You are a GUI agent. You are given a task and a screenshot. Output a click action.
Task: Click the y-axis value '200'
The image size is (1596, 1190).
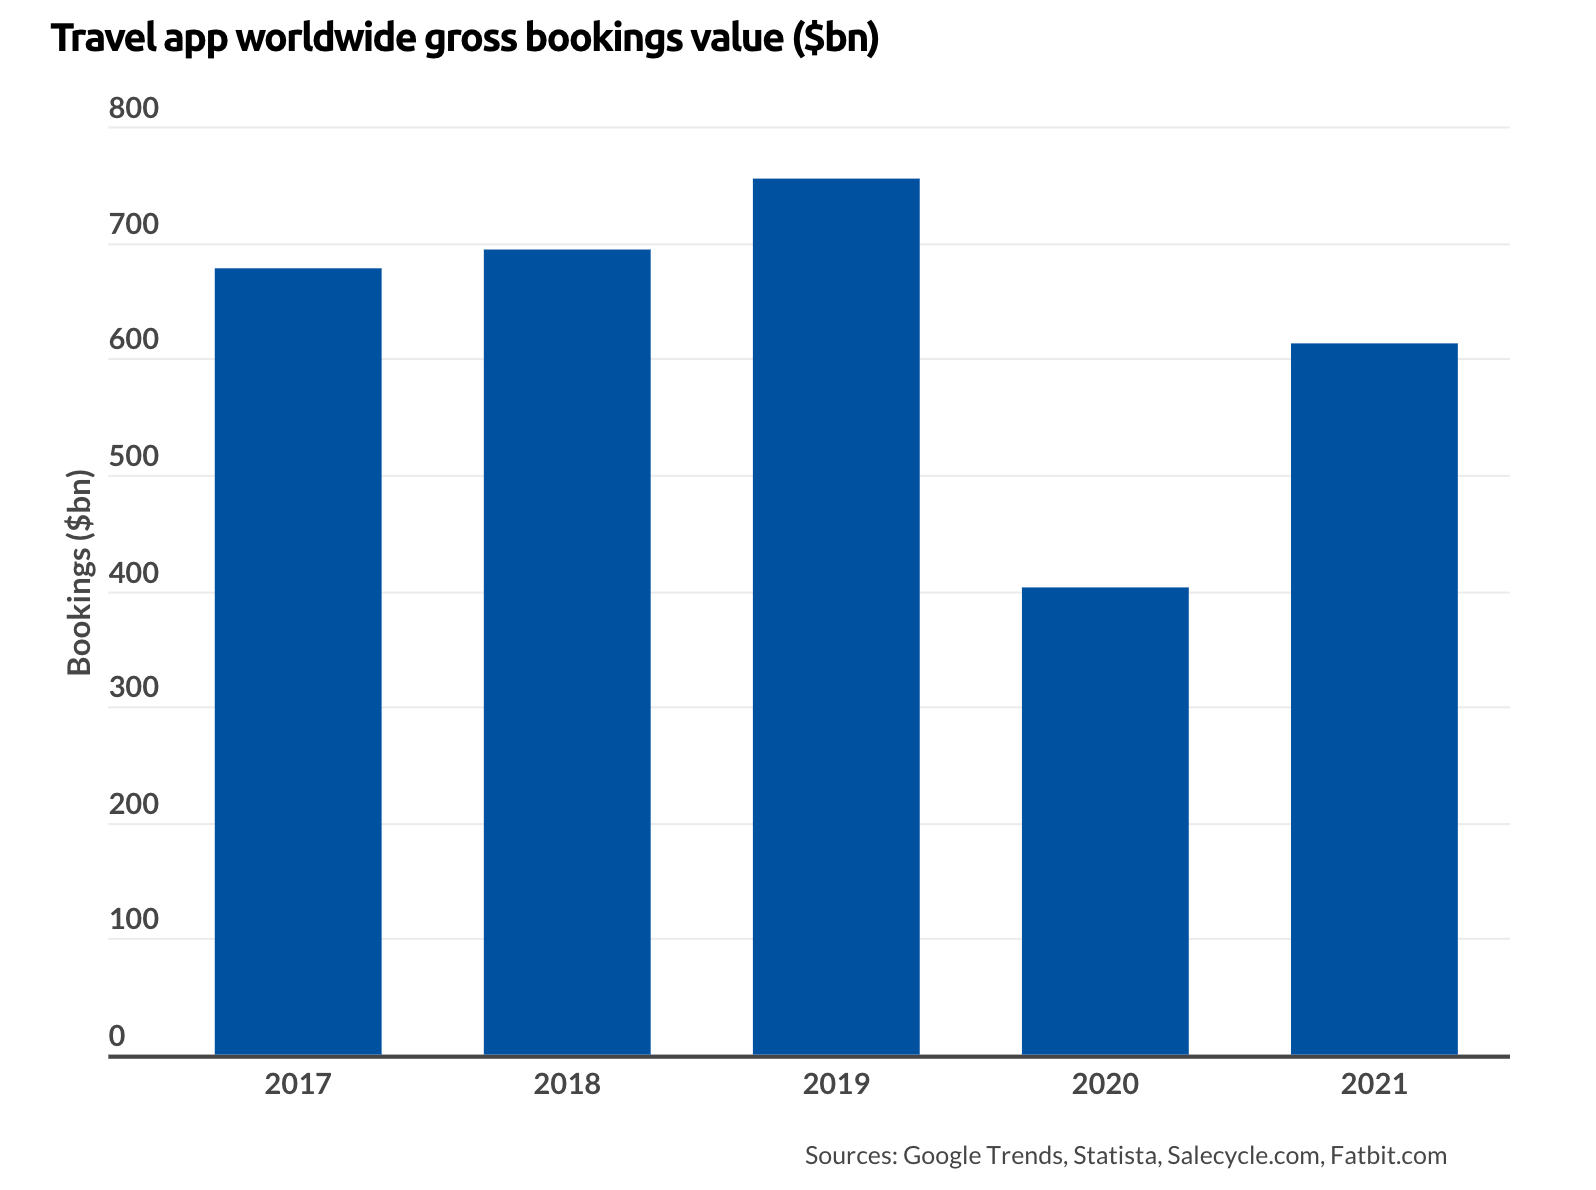tap(134, 804)
